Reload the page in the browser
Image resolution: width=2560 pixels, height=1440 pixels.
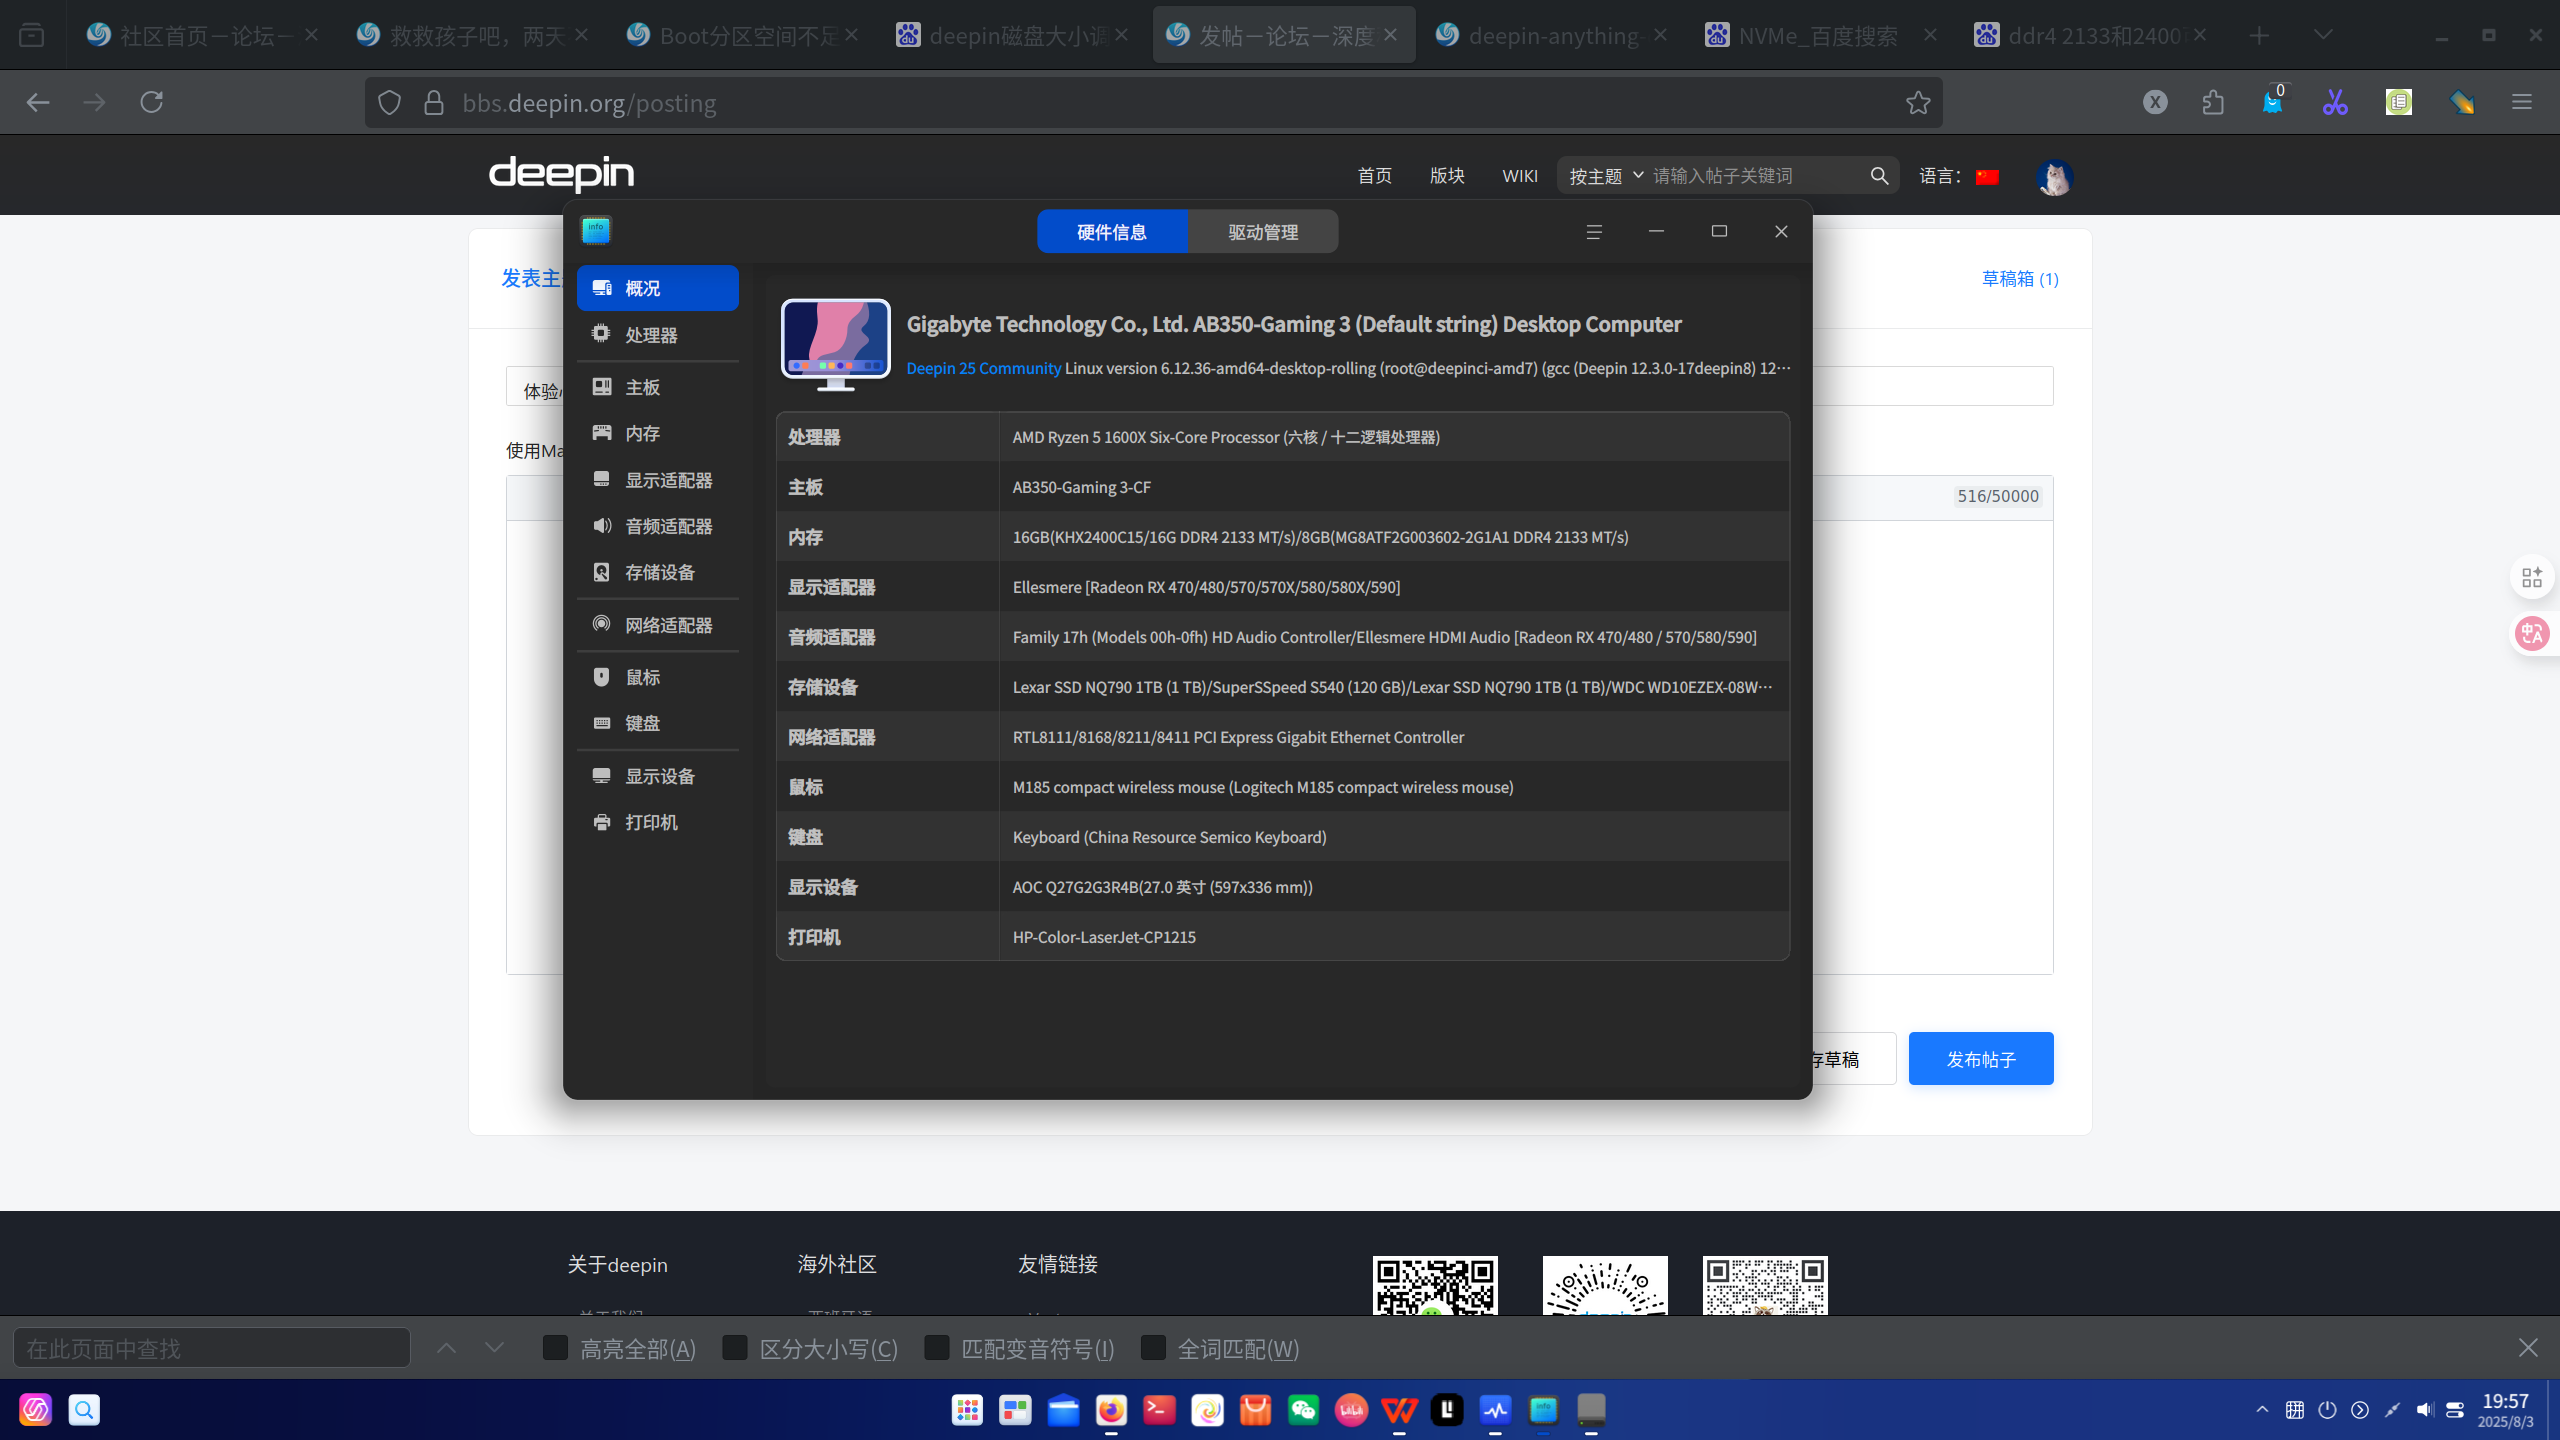click(152, 102)
